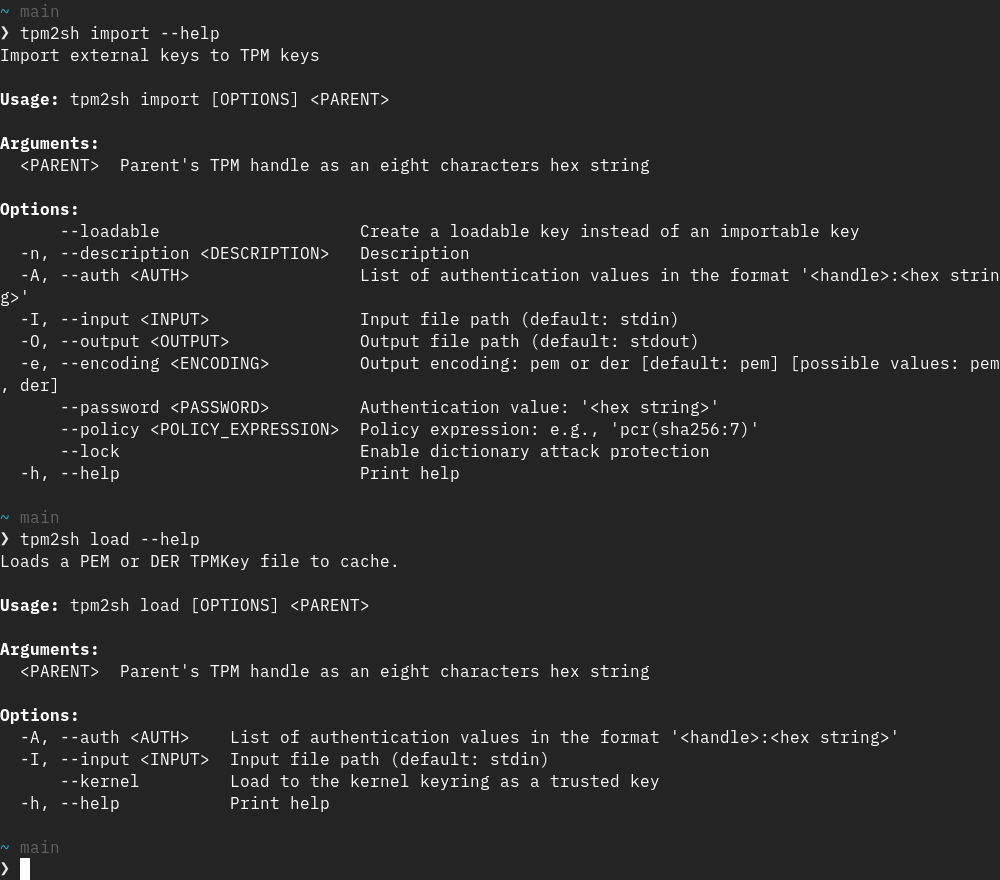Click the 'Usage: tpm2sh load [OPTIONS]' line

coord(184,605)
